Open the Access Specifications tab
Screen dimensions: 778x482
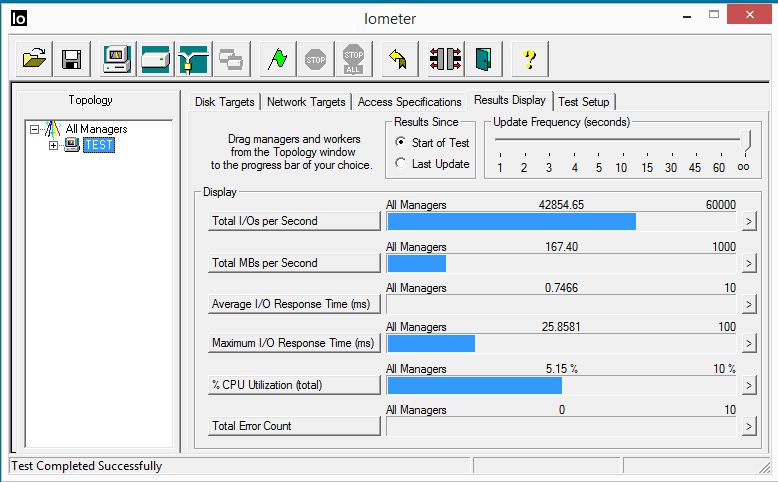coord(409,102)
